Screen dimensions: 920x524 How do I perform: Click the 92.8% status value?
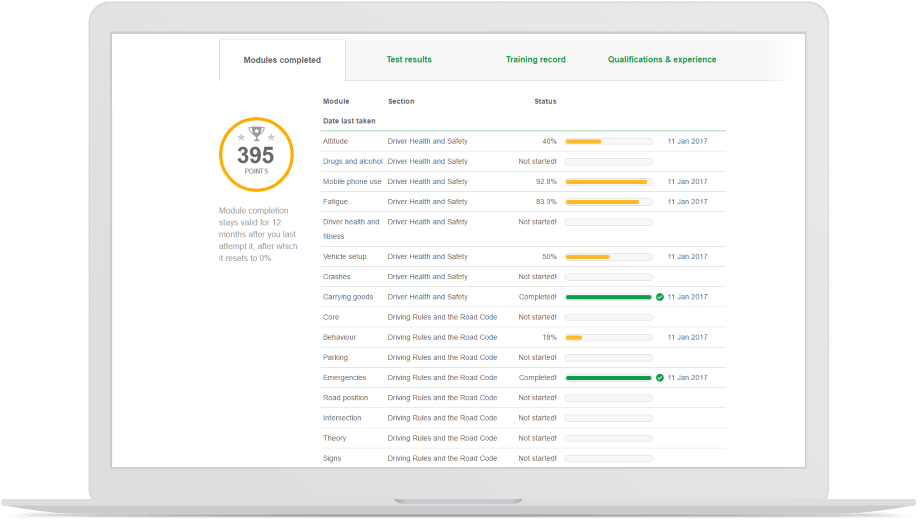[546, 182]
